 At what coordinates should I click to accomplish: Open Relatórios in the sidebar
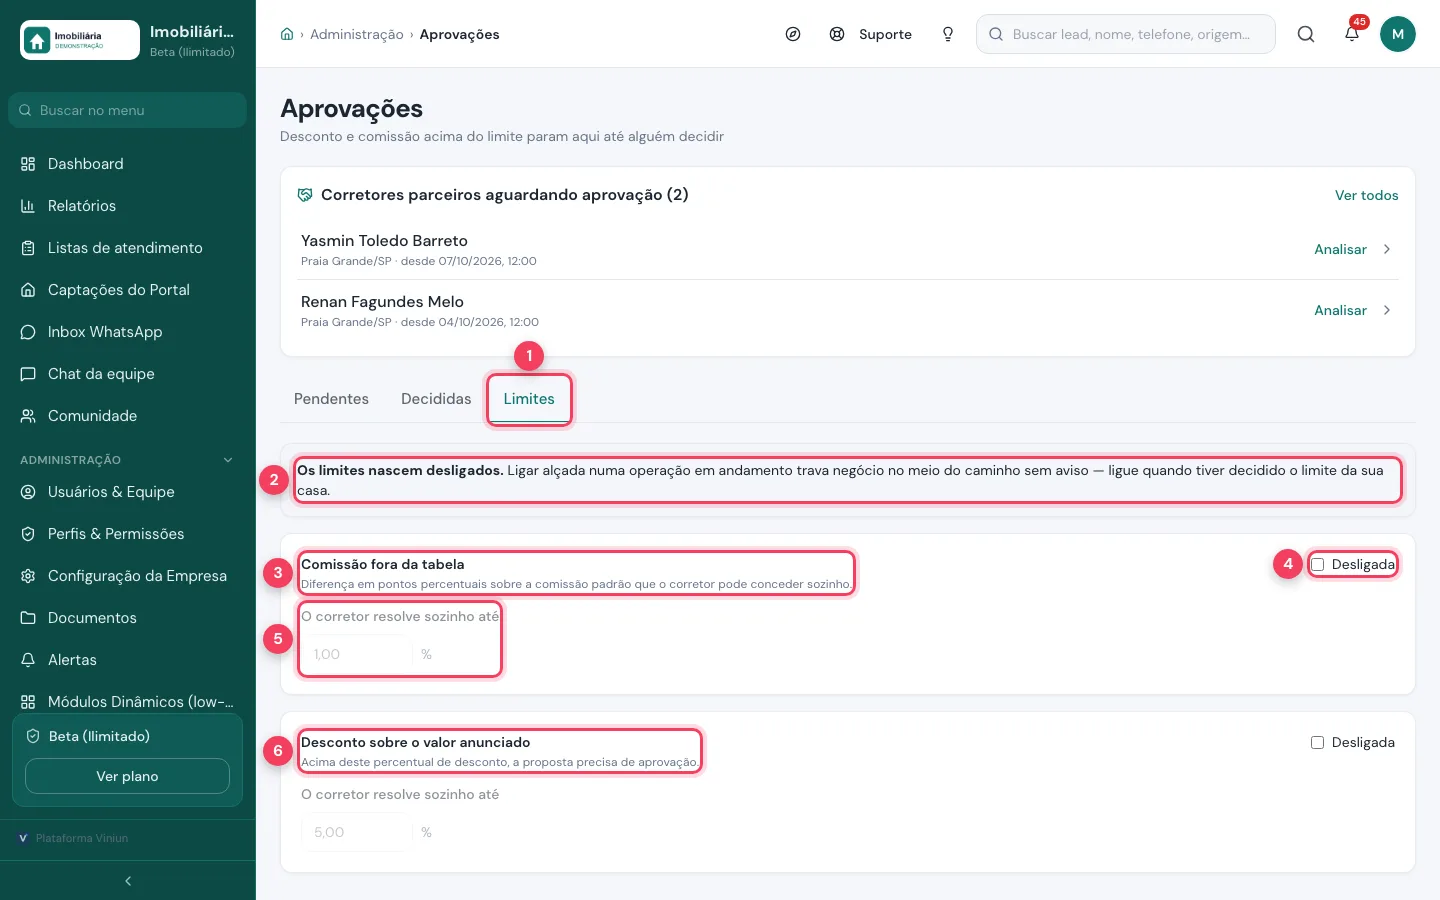pyautogui.click(x=128, y=206)
